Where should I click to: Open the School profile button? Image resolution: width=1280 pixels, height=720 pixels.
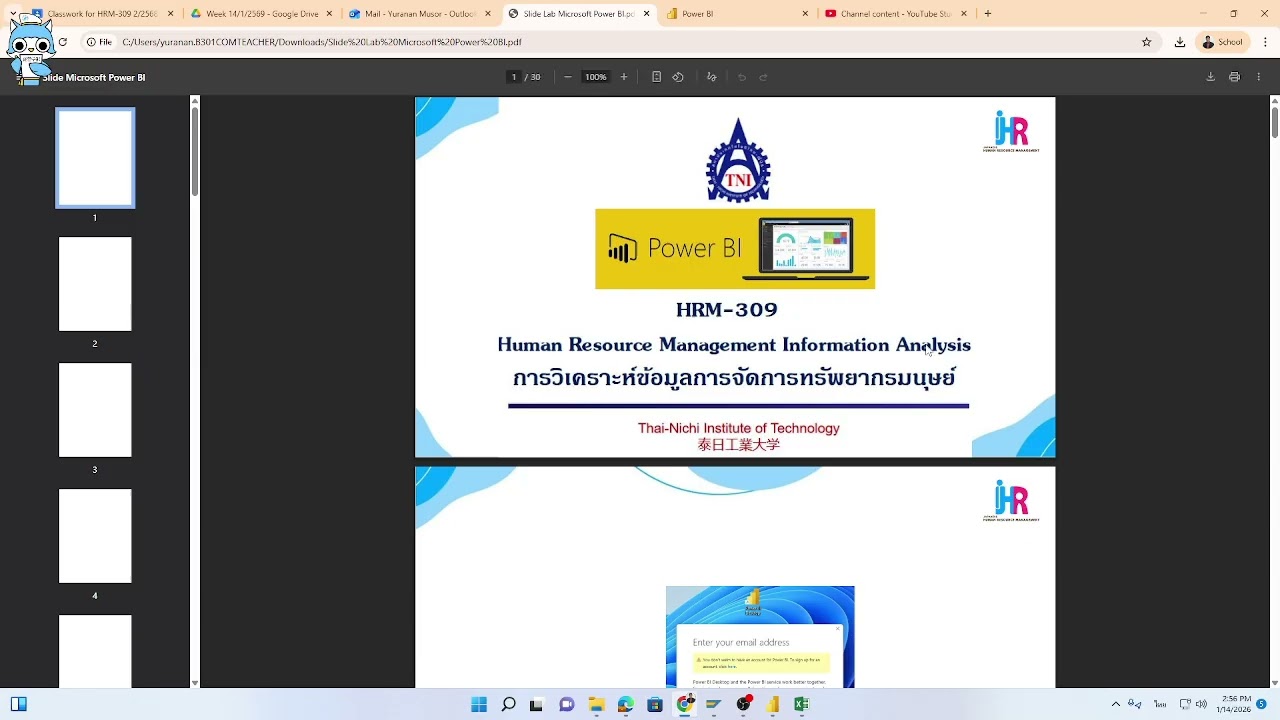pos(1222,42)
